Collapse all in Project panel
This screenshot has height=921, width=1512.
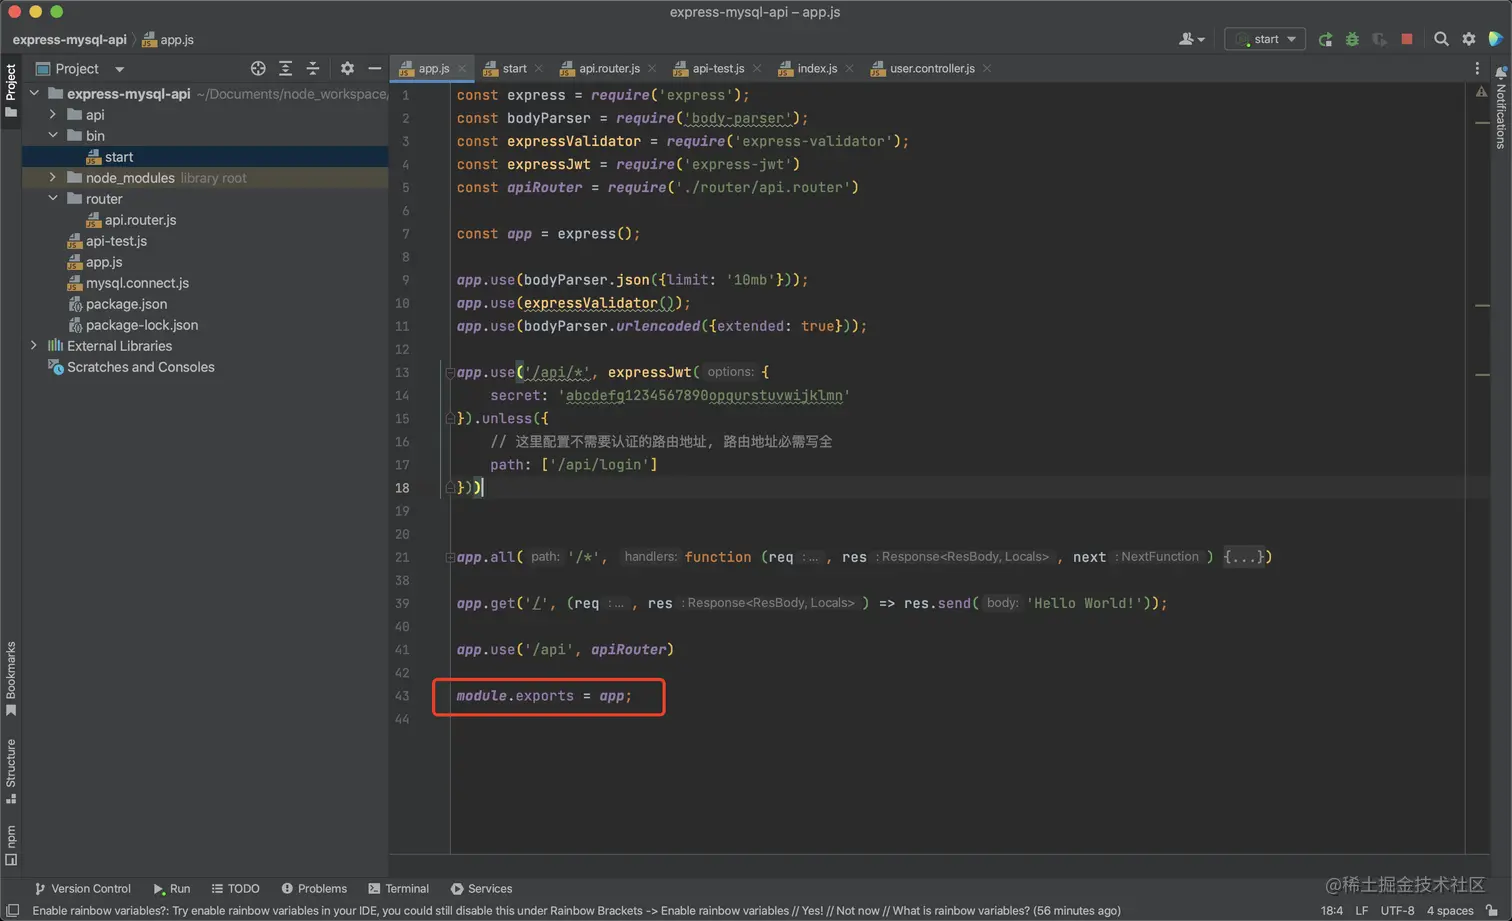tap(313, 69)
